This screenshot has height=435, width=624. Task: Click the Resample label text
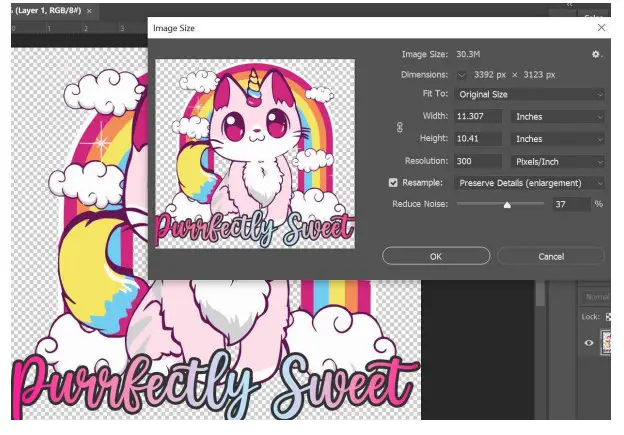pyautogui.click(x=422, y=183)
